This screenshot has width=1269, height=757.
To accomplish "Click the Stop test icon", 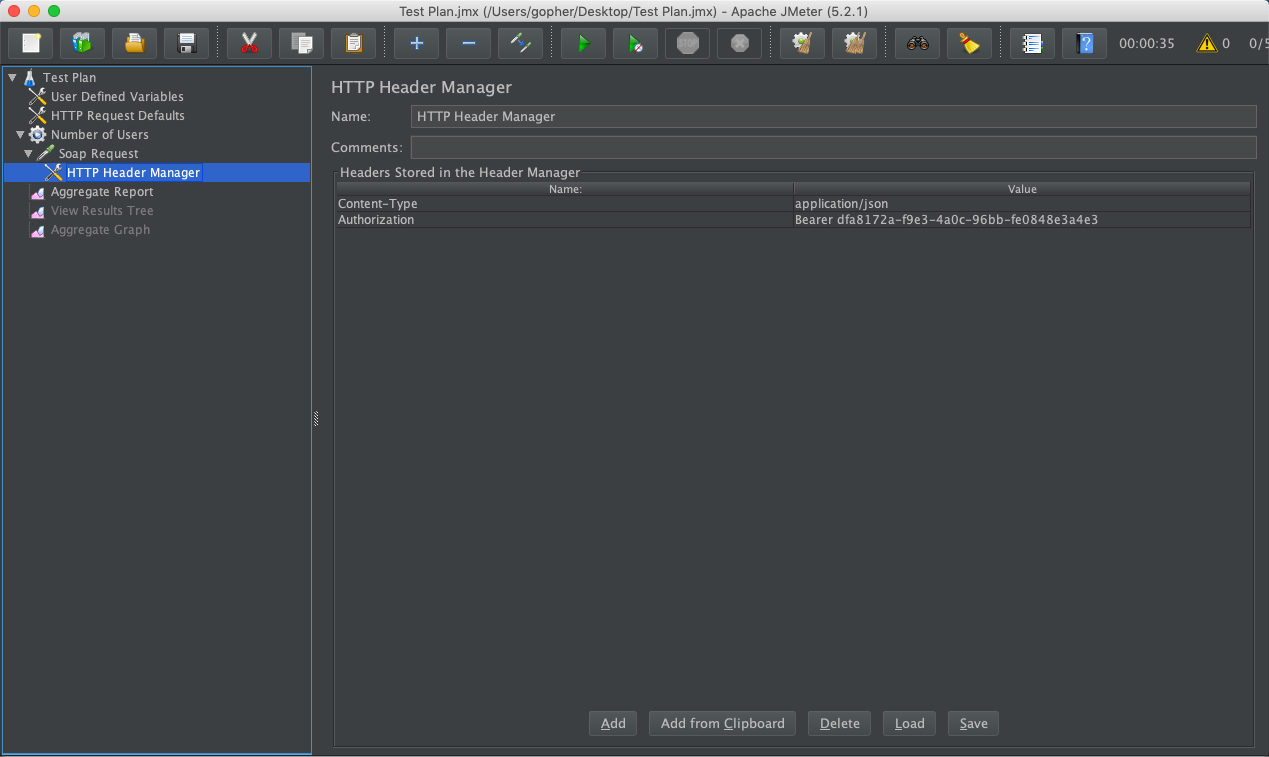I will pyautogui.click(x=688, y=43).
